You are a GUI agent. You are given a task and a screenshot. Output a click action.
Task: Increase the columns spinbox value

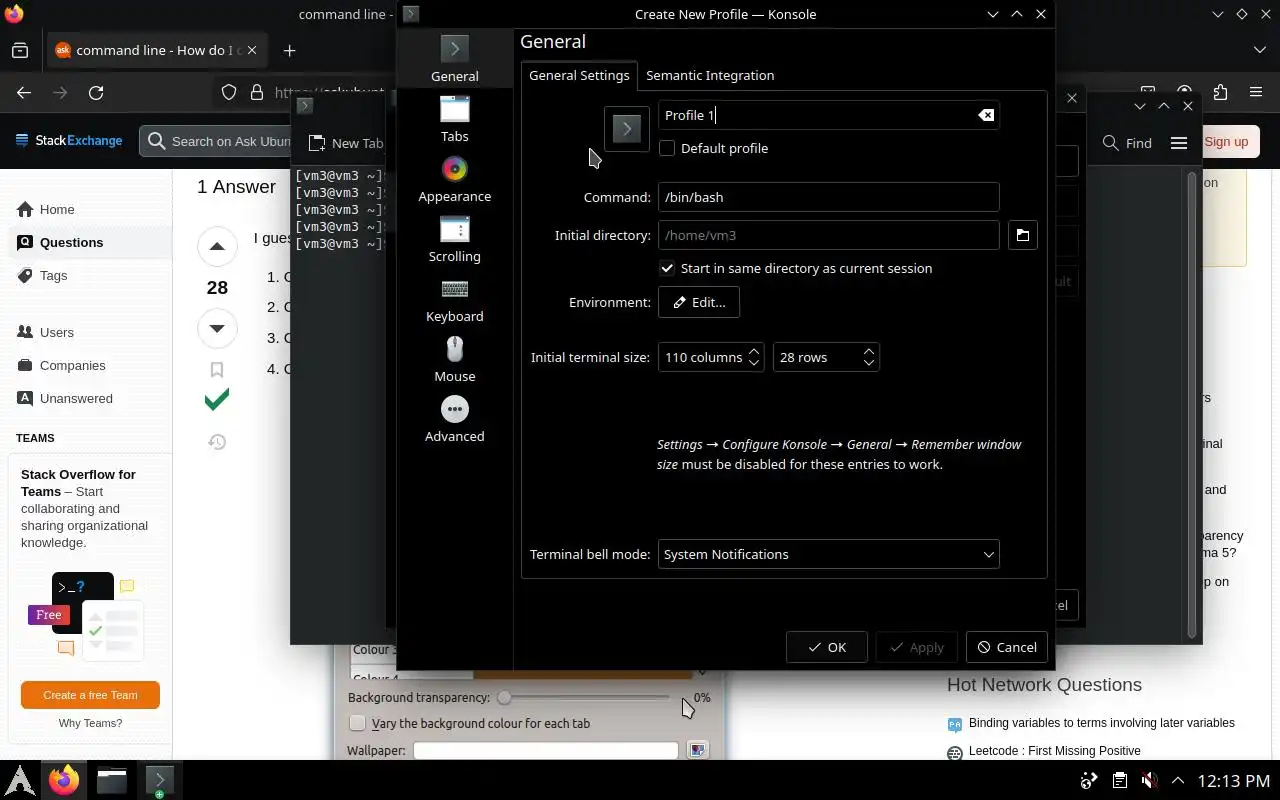(754, 350)
